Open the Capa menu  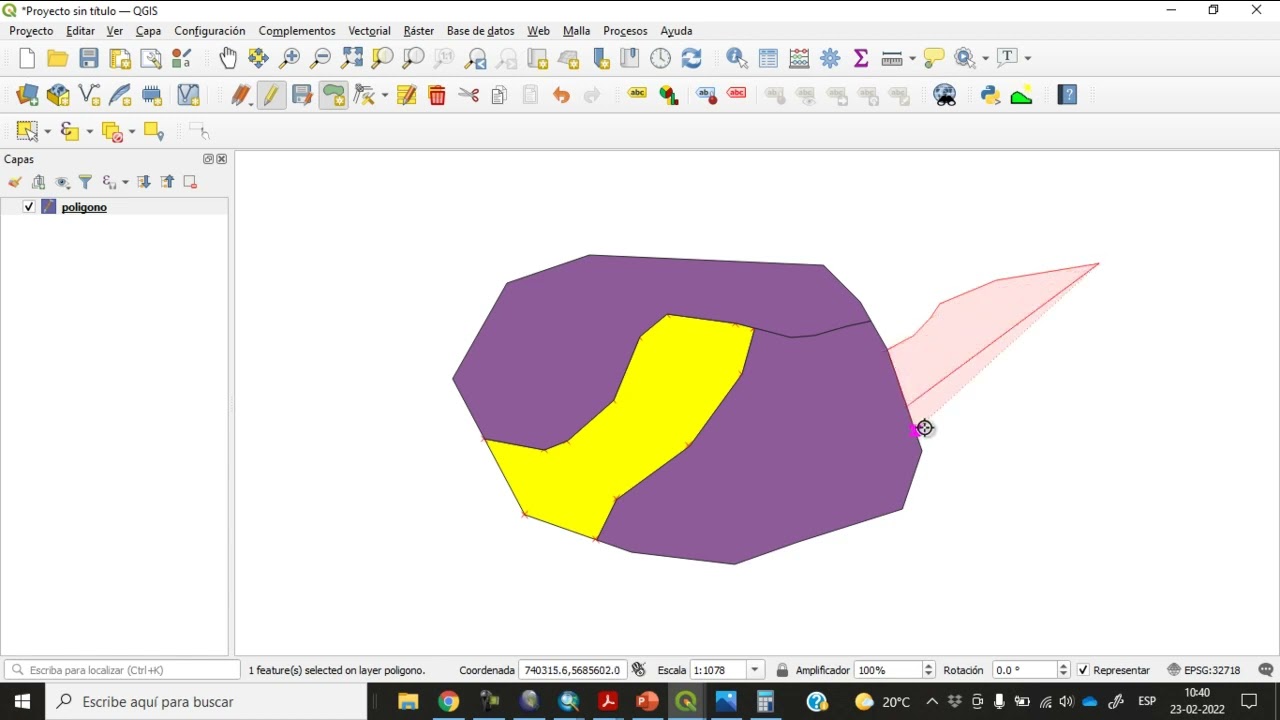(x=148, y=31)
